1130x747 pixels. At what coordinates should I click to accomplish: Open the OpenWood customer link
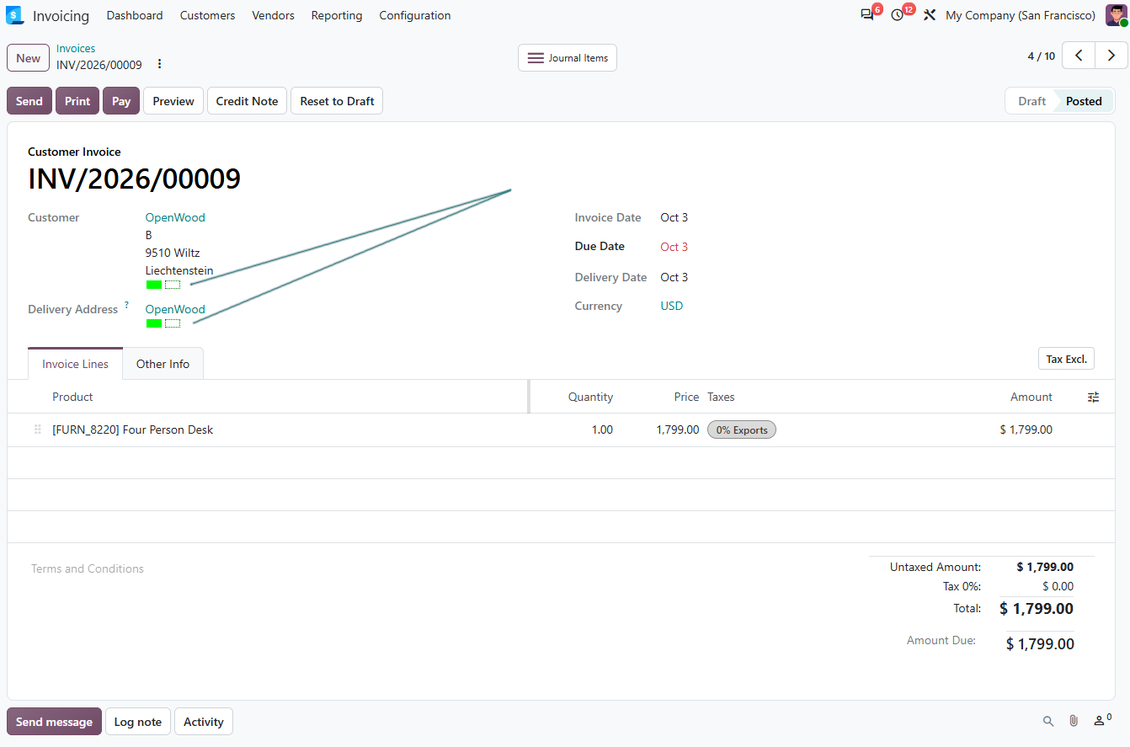175,218
